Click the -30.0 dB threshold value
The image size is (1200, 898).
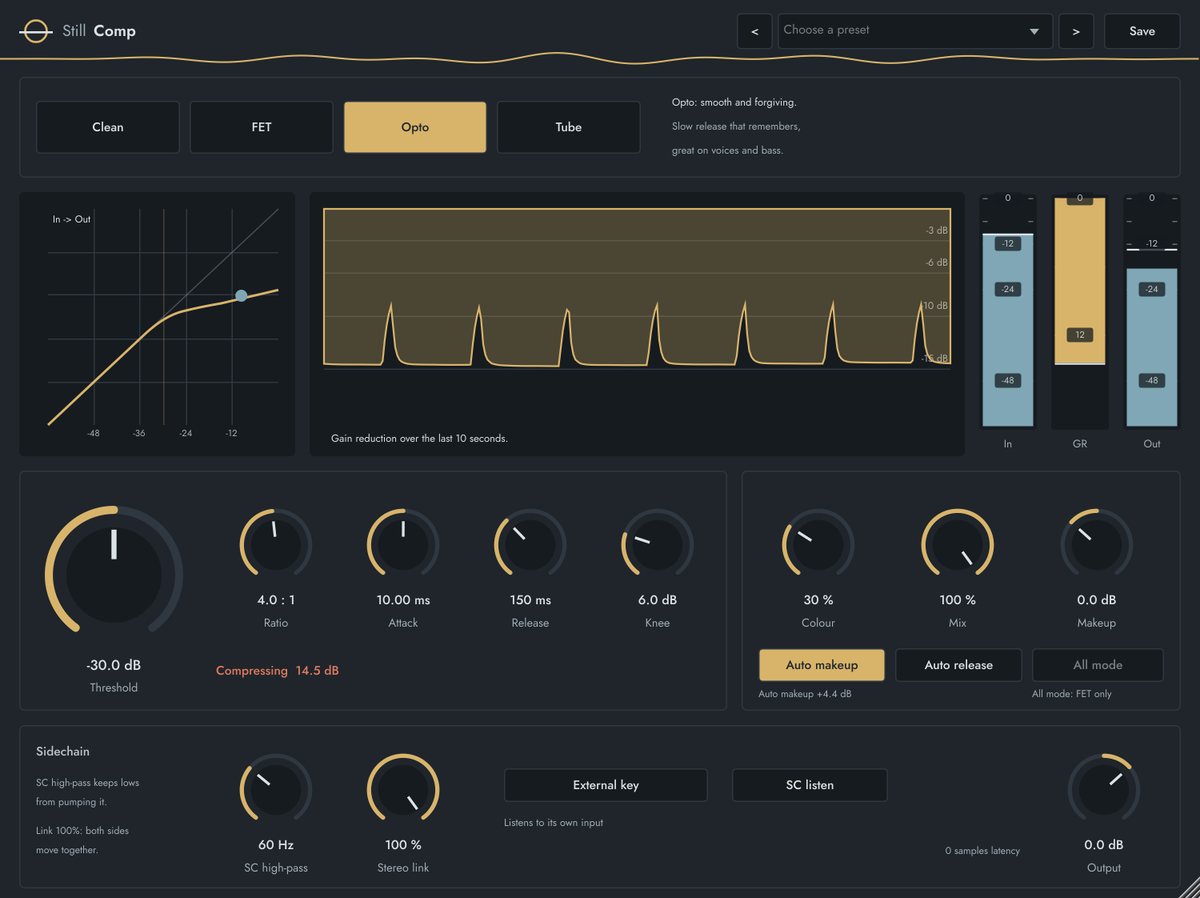pos(113,665)
